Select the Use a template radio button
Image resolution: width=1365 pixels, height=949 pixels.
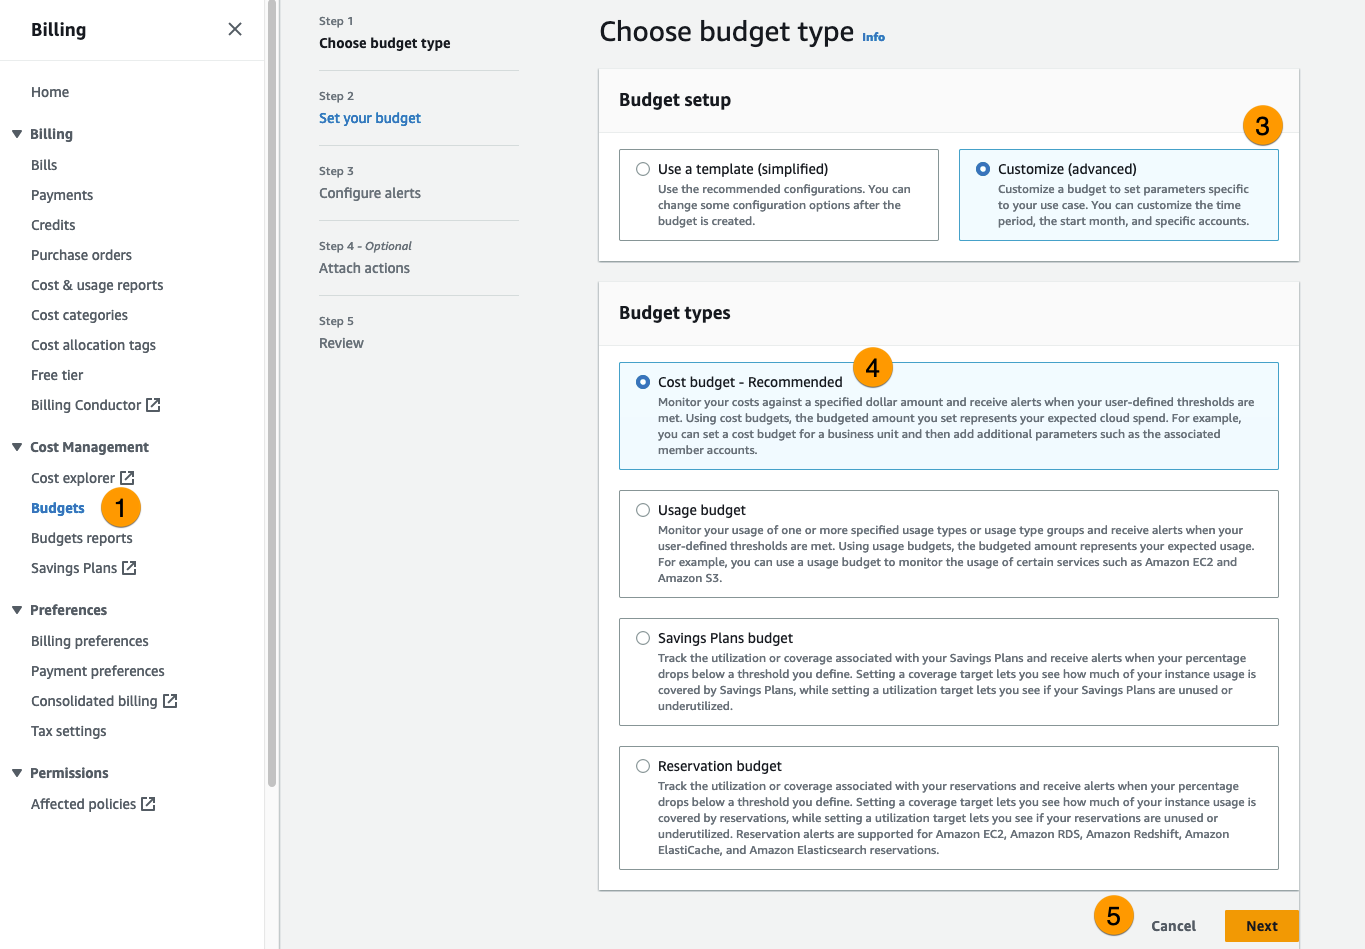[x=643, y=169]
